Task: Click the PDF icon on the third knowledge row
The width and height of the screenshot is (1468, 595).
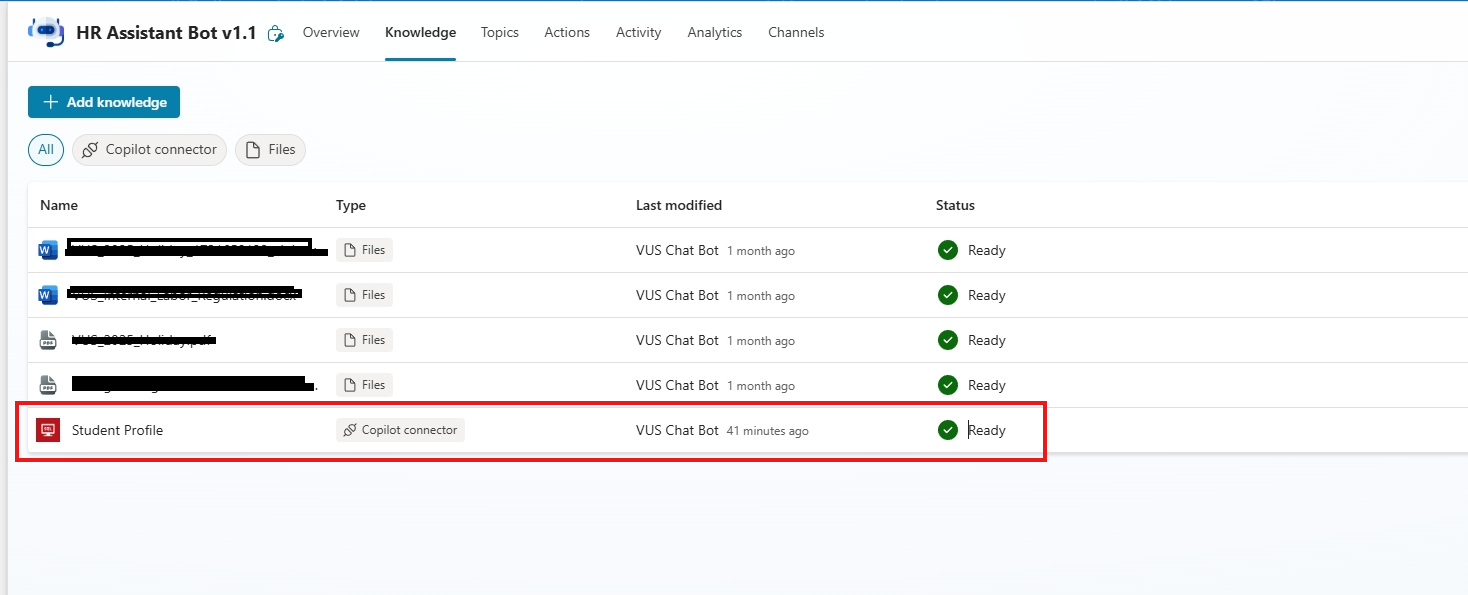Action: 47,339
